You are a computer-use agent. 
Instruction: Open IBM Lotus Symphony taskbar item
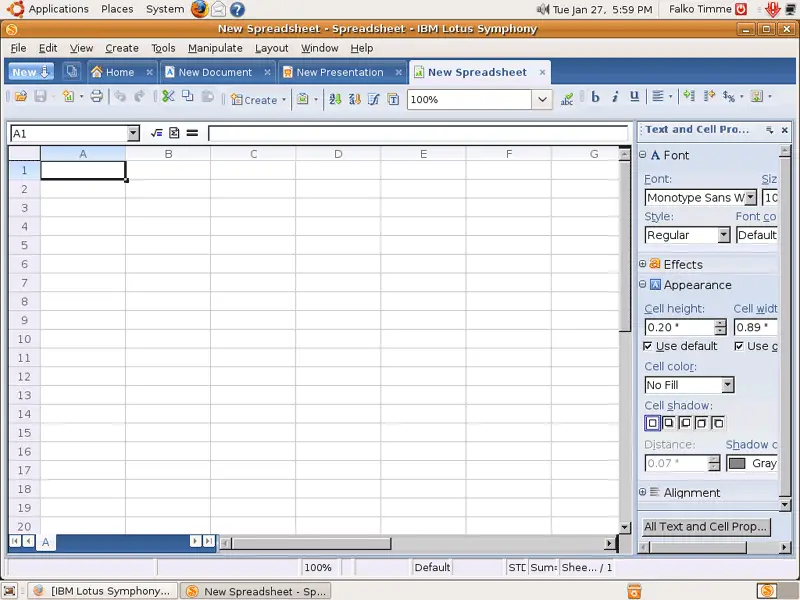point(102,591)
